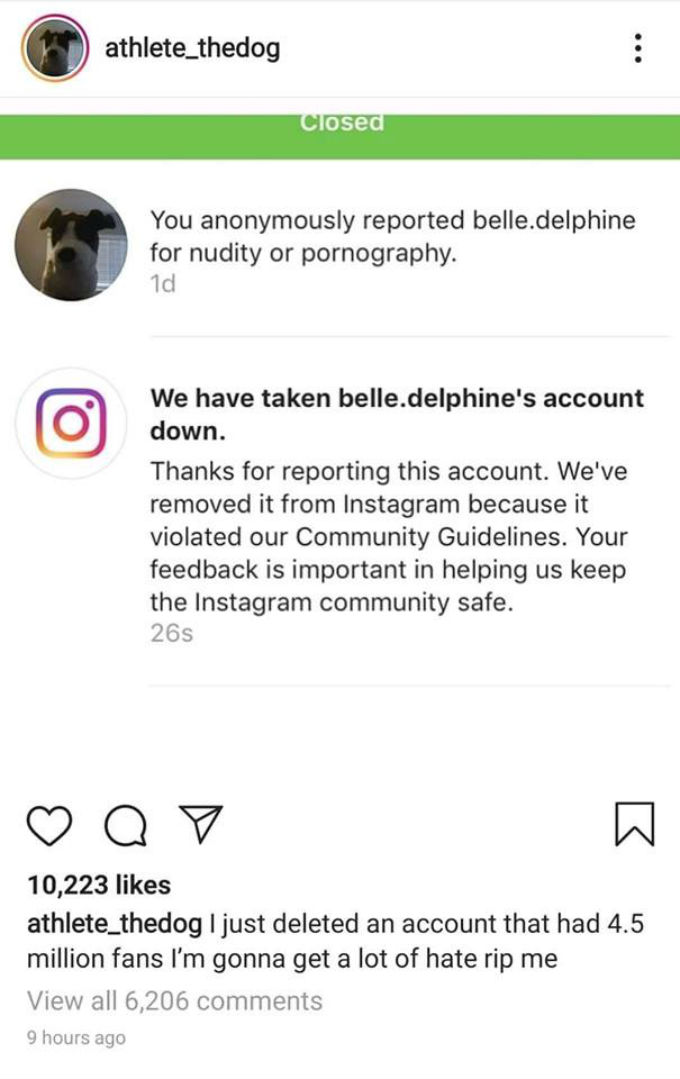Share the post with the paper plane icon

tap(204, 826)
